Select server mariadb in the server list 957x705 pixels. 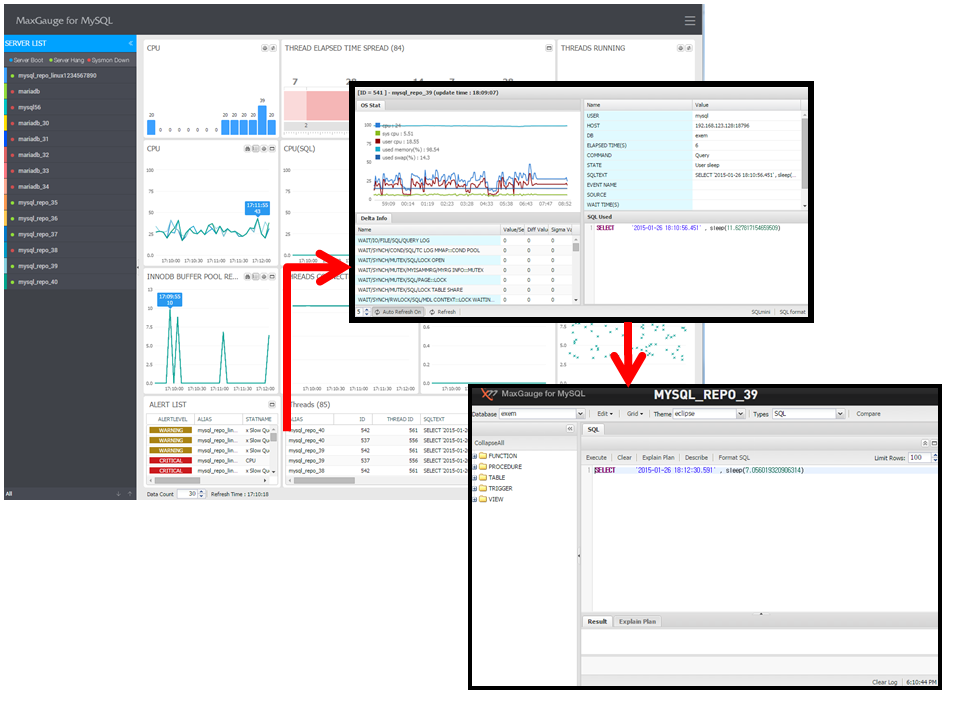coord(70,92)
